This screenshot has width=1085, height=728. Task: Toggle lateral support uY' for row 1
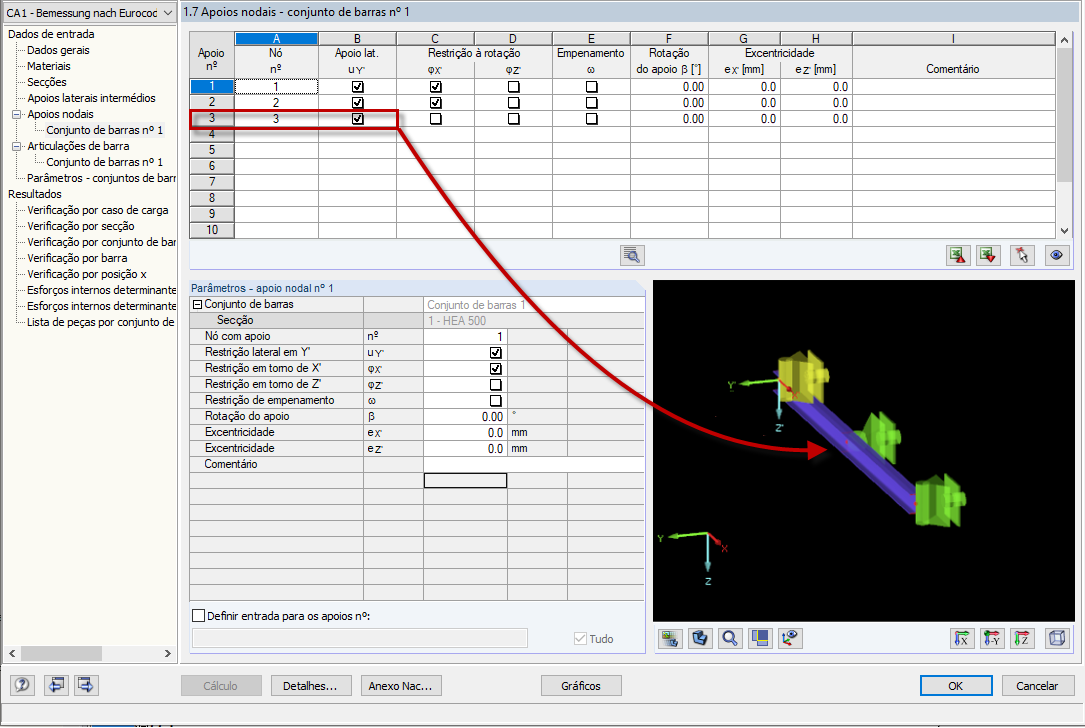click(x=358, y=87)
